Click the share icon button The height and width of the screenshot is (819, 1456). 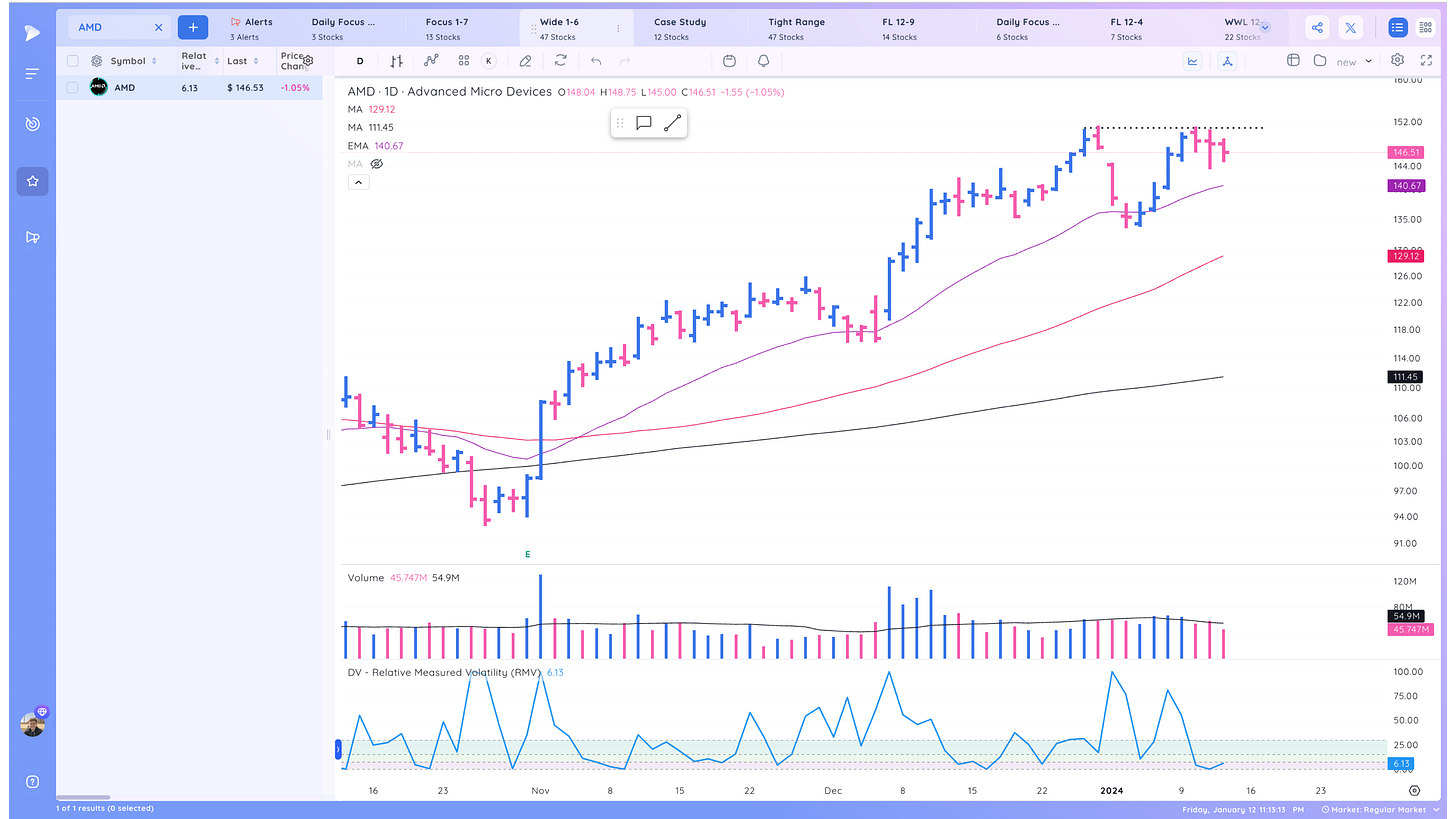(1317, 28)
